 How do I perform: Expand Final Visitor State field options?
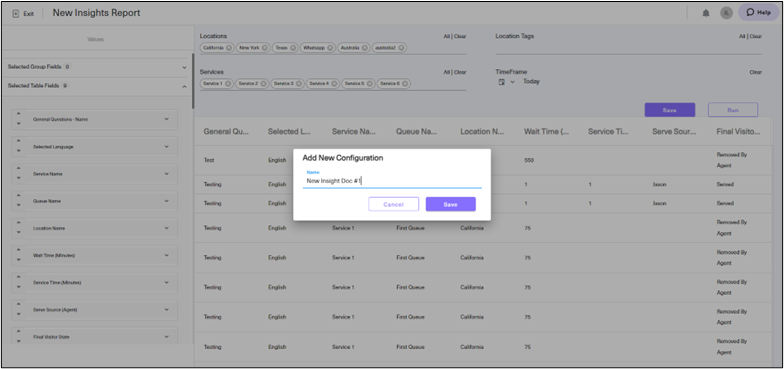166,336
